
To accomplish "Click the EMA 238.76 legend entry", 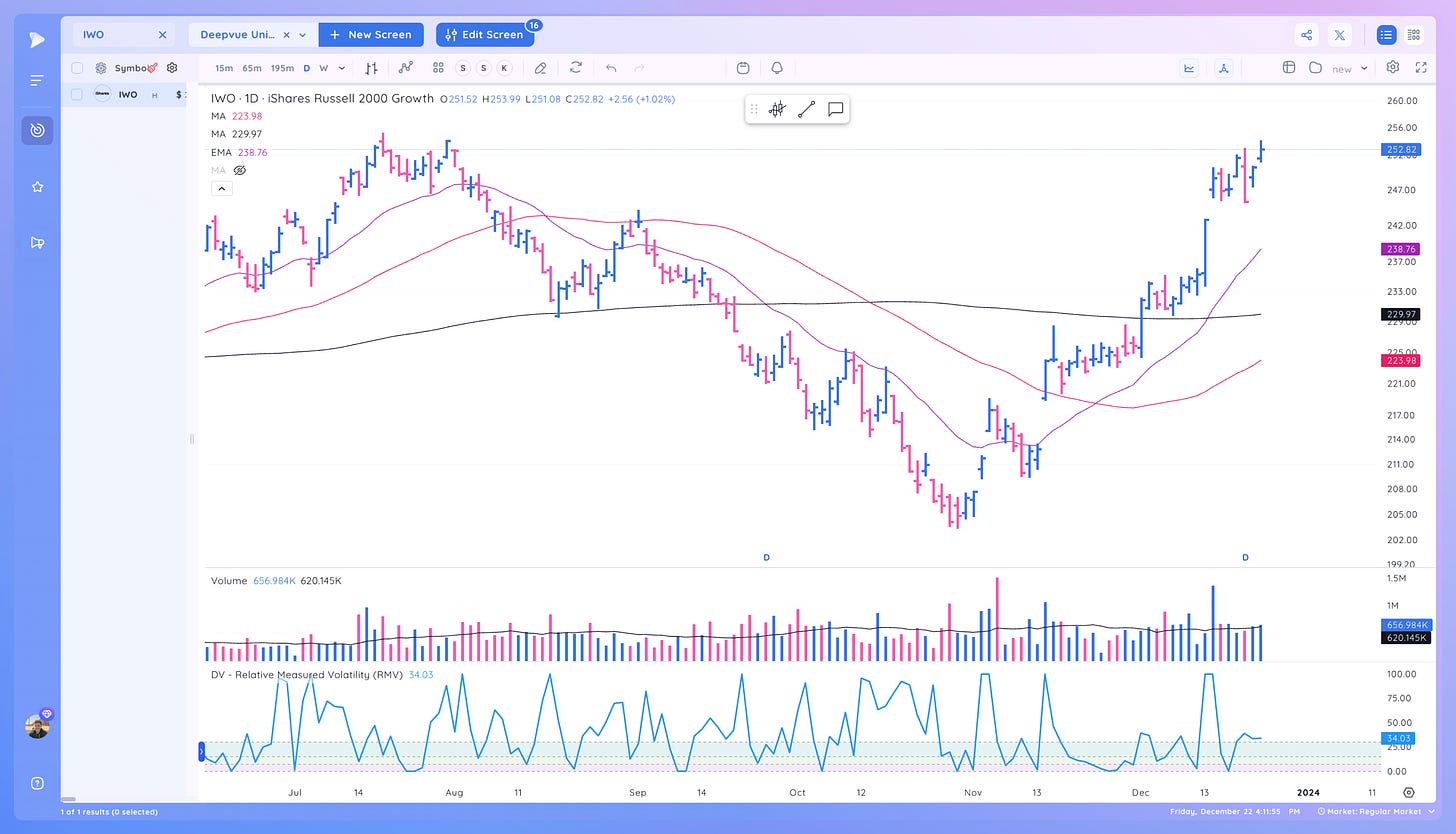I will click(x=238, y=152).
